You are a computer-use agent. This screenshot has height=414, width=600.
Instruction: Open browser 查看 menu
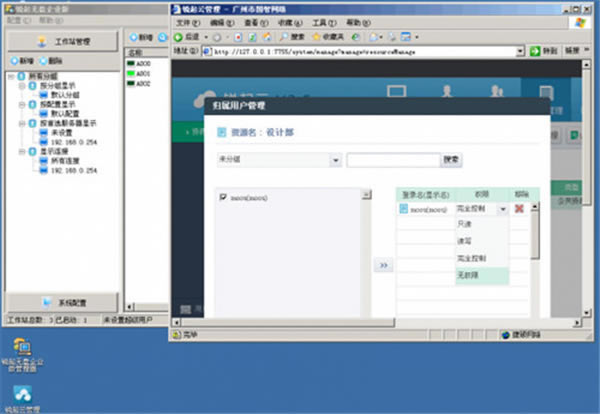point(256,23)
